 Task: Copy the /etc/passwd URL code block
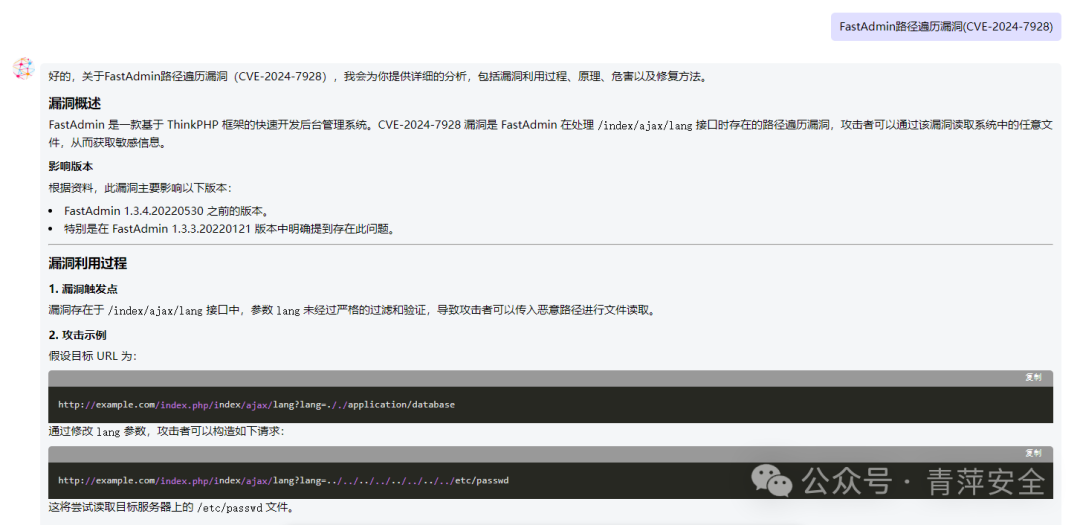coord(1033,453)
